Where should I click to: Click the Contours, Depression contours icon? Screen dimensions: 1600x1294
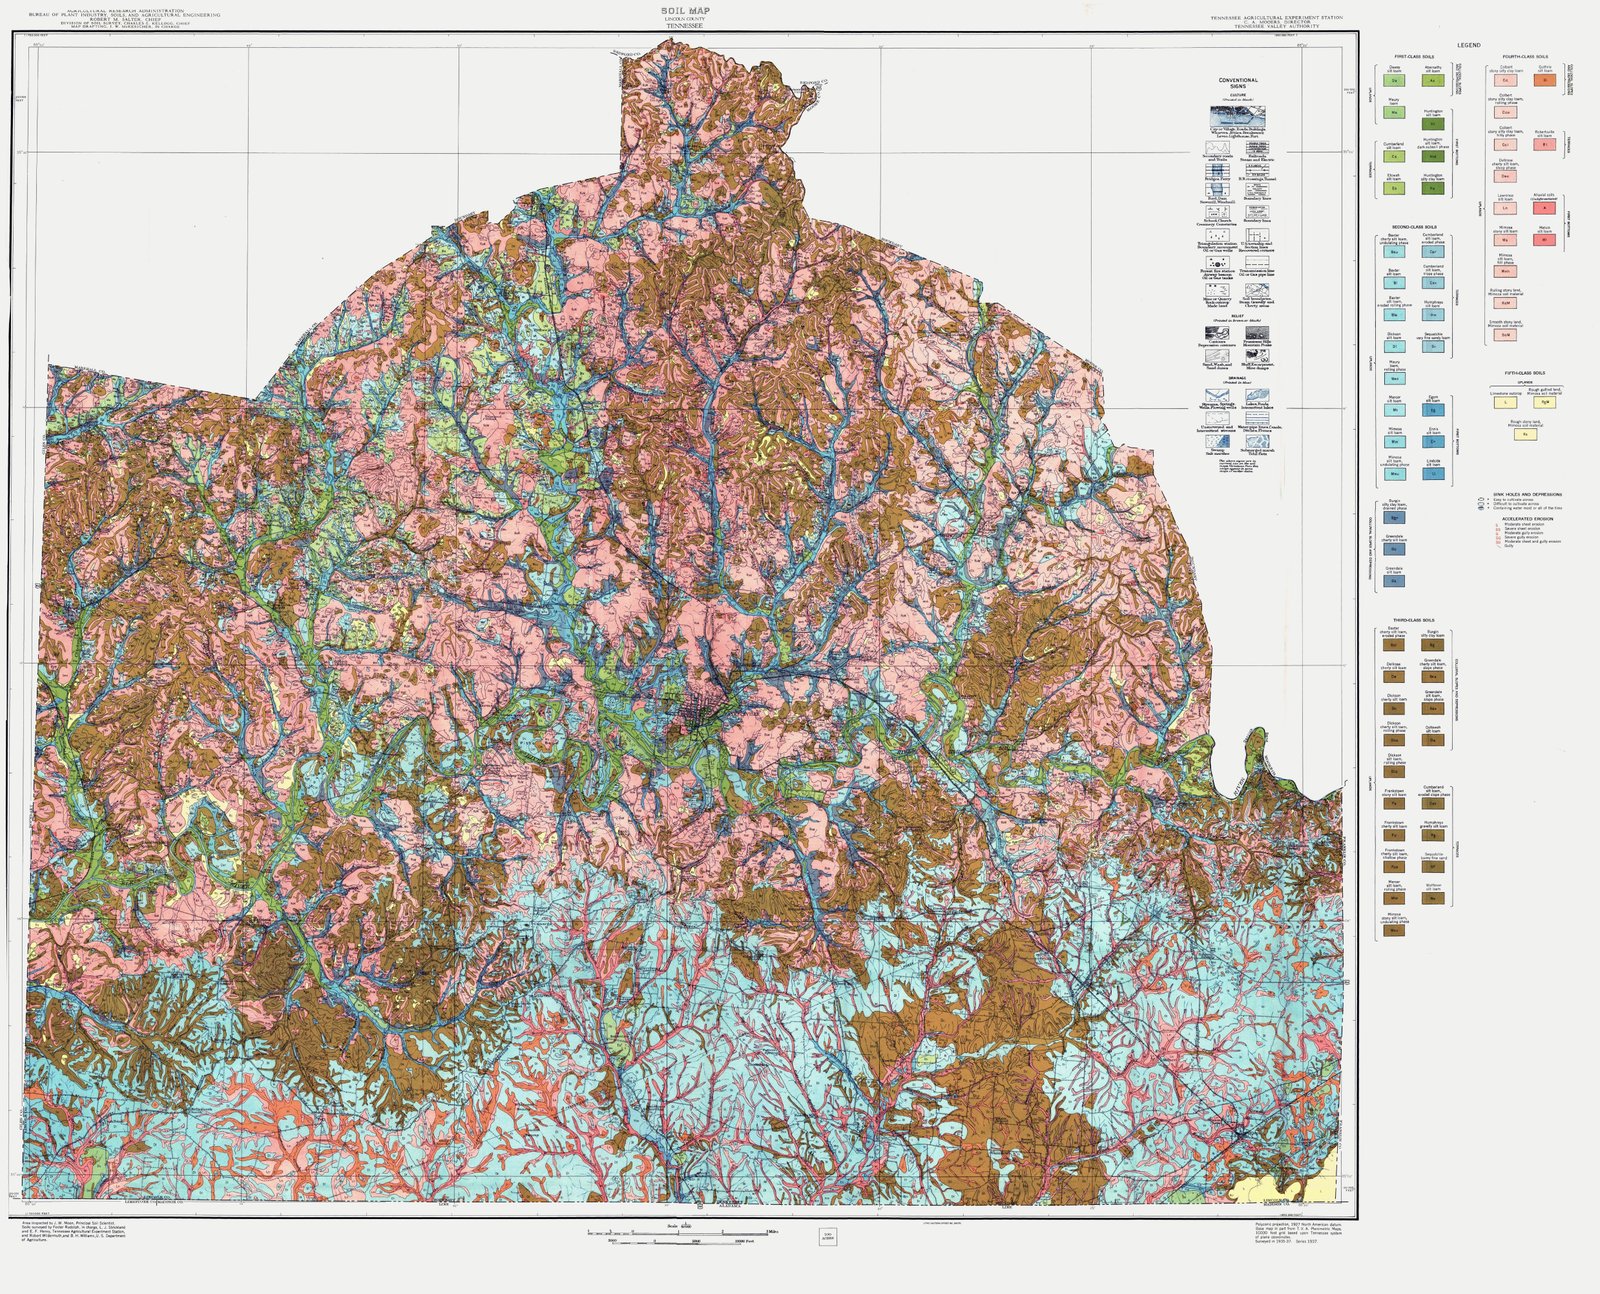point(1217,332)
